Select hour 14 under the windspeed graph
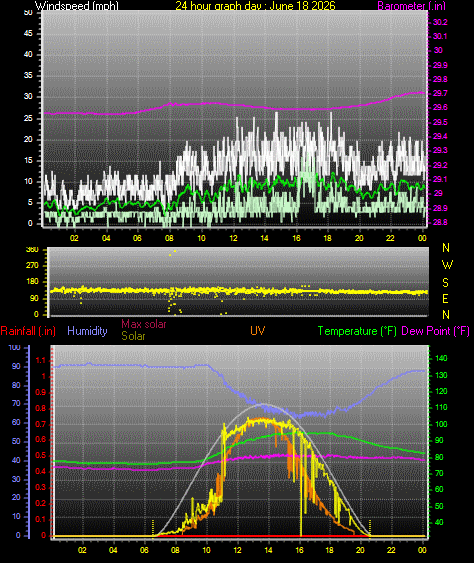Viewport: 474px width, 563px height. [x=264, y=238]
